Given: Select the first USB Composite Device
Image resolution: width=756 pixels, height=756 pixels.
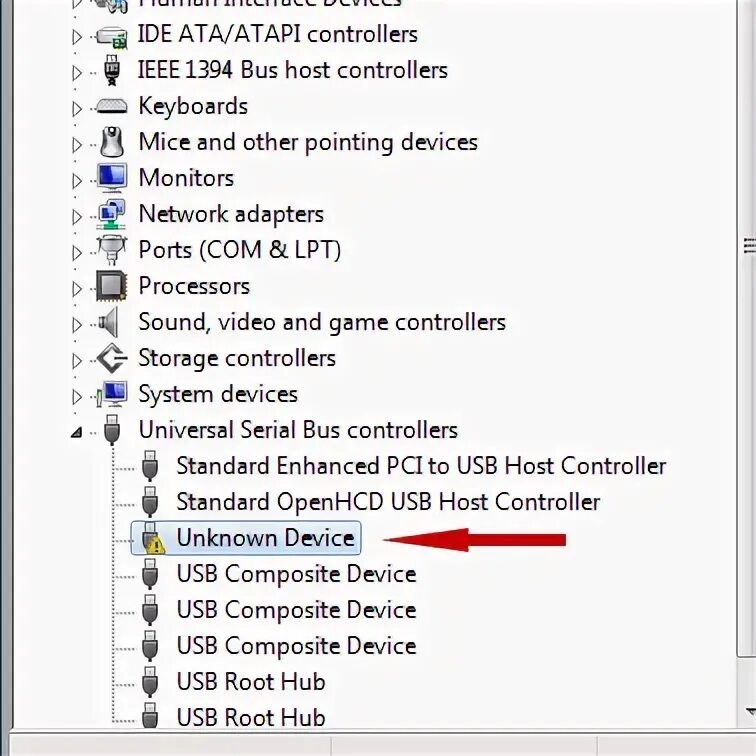Looking at the screenshot, I should coord(296,574).
